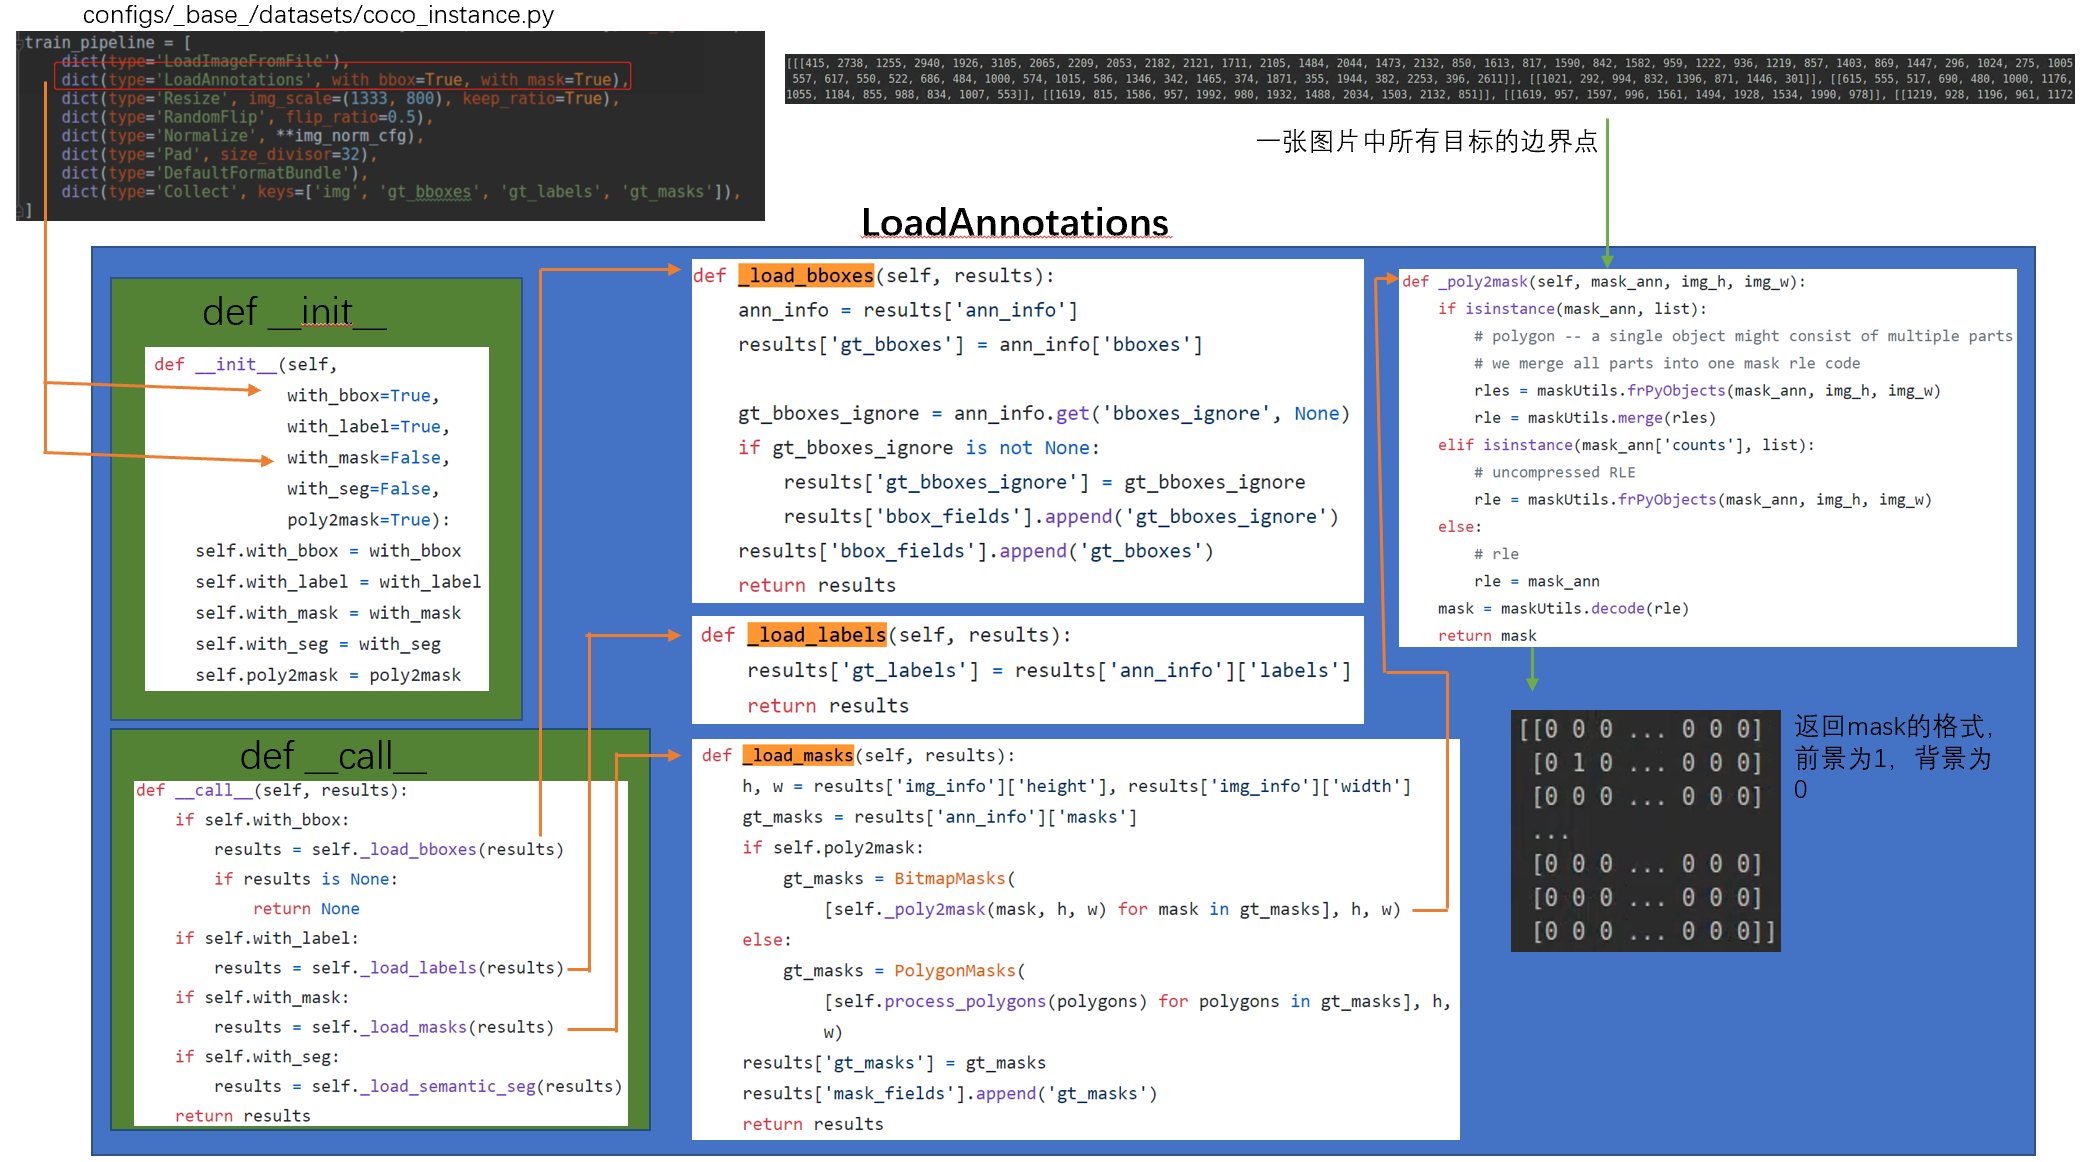Click the highlighted _load_bboxes function name
2086x1162 pixels.
coord(806,276)
